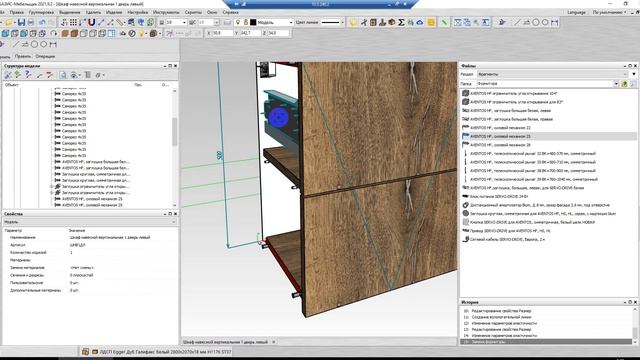
Task: Open the Правка menu
Action: click(x=17, y=12)
